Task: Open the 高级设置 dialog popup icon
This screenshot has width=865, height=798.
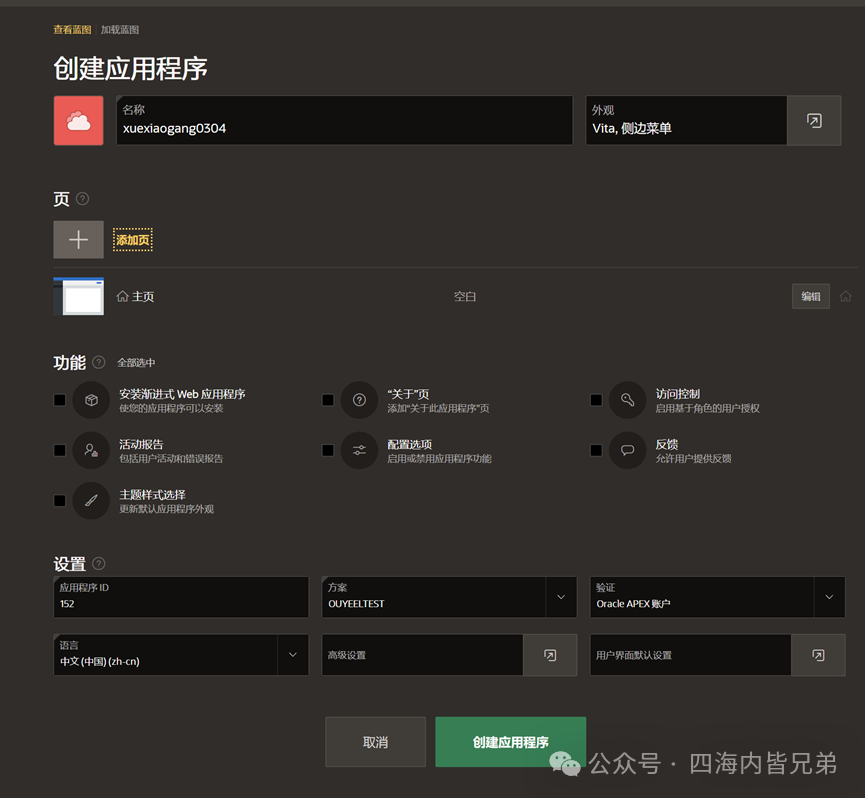Action: [x=550, y=655]
